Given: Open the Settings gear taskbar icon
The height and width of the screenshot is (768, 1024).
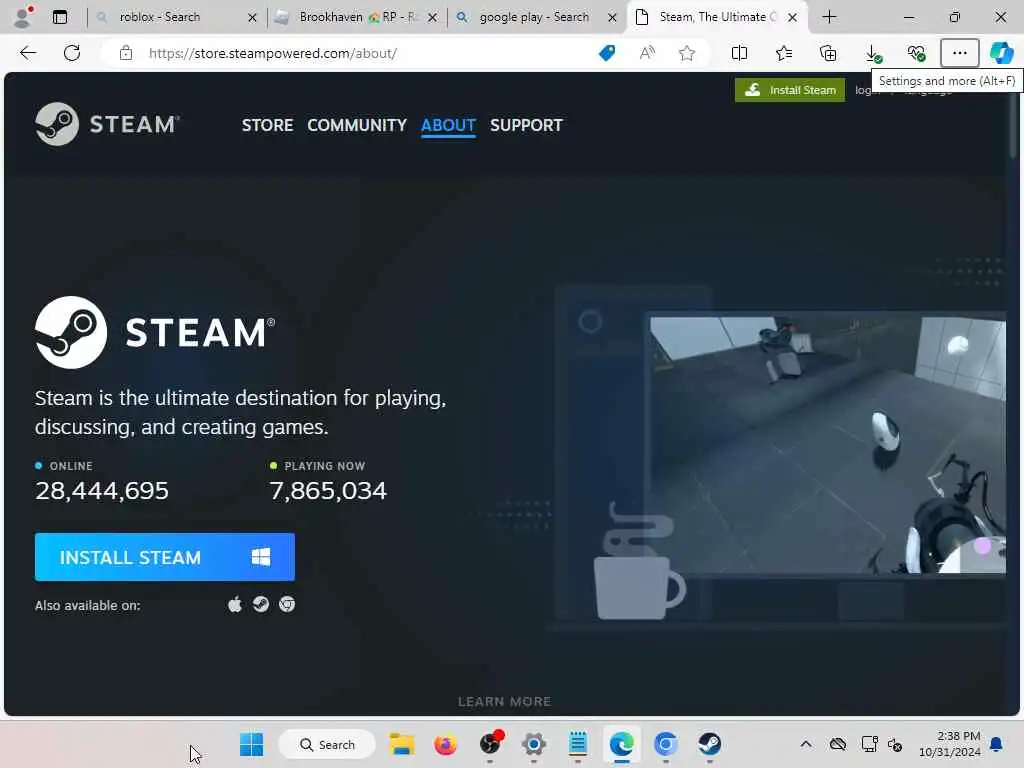Looking at the screenshot, I should (x=534, y=744).
